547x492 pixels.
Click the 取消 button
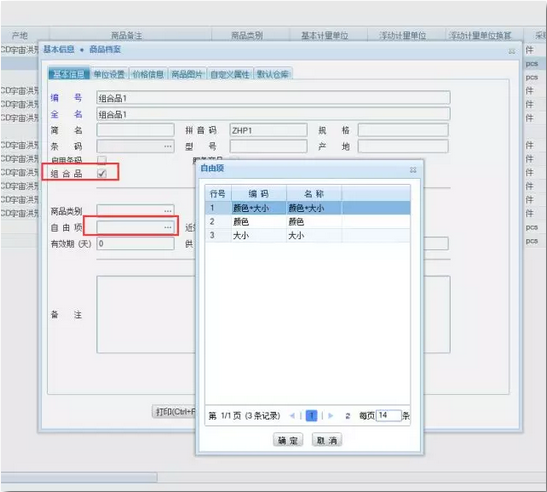coord(327,440)
